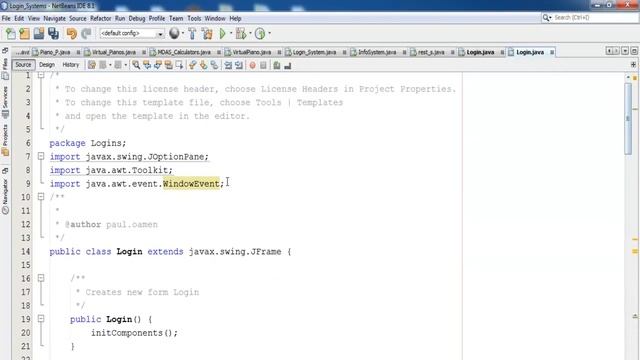The height and width of the screenshot is (360, 640).
Task: Show opened documents list dropdown
Action: pyautogui.click(x=625, y=51)
